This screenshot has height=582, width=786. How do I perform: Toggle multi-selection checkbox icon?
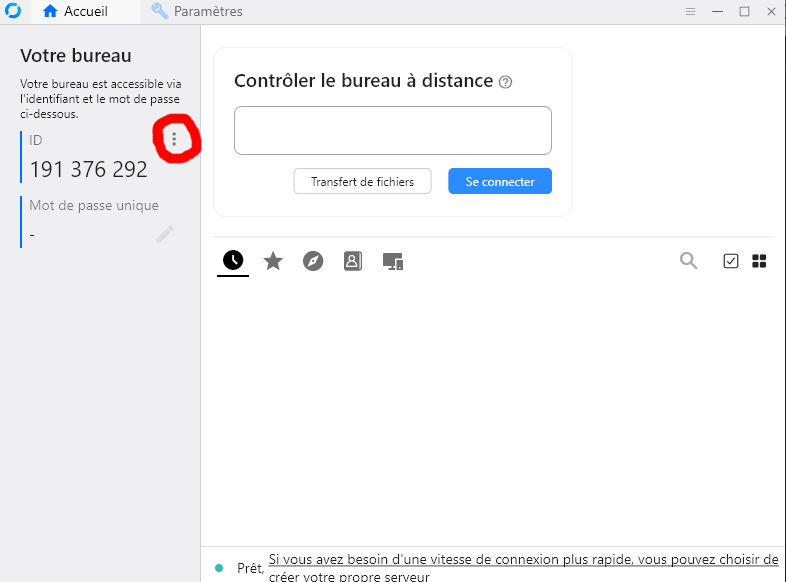(x=730, y=261)
